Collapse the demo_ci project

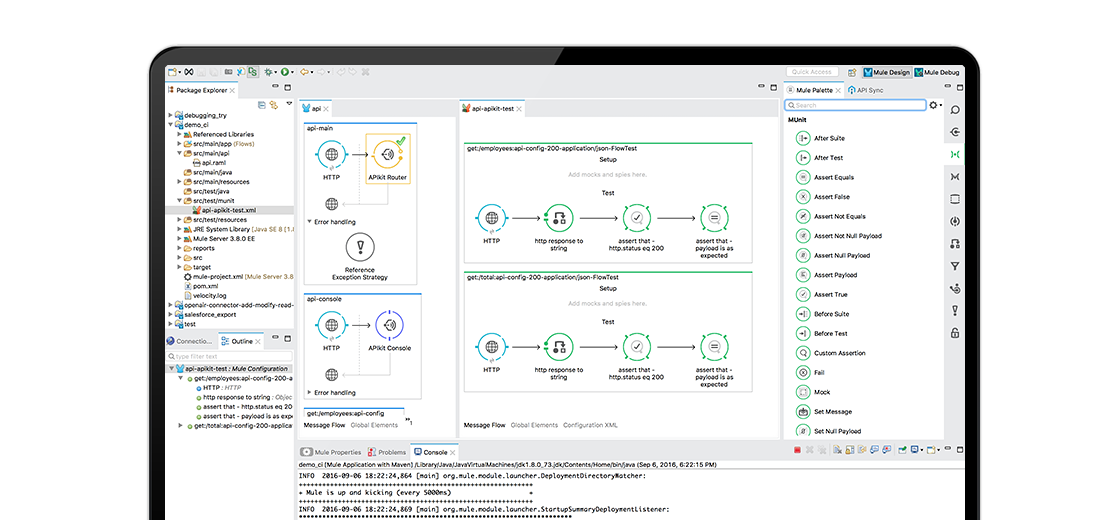[x=170, y=124]
